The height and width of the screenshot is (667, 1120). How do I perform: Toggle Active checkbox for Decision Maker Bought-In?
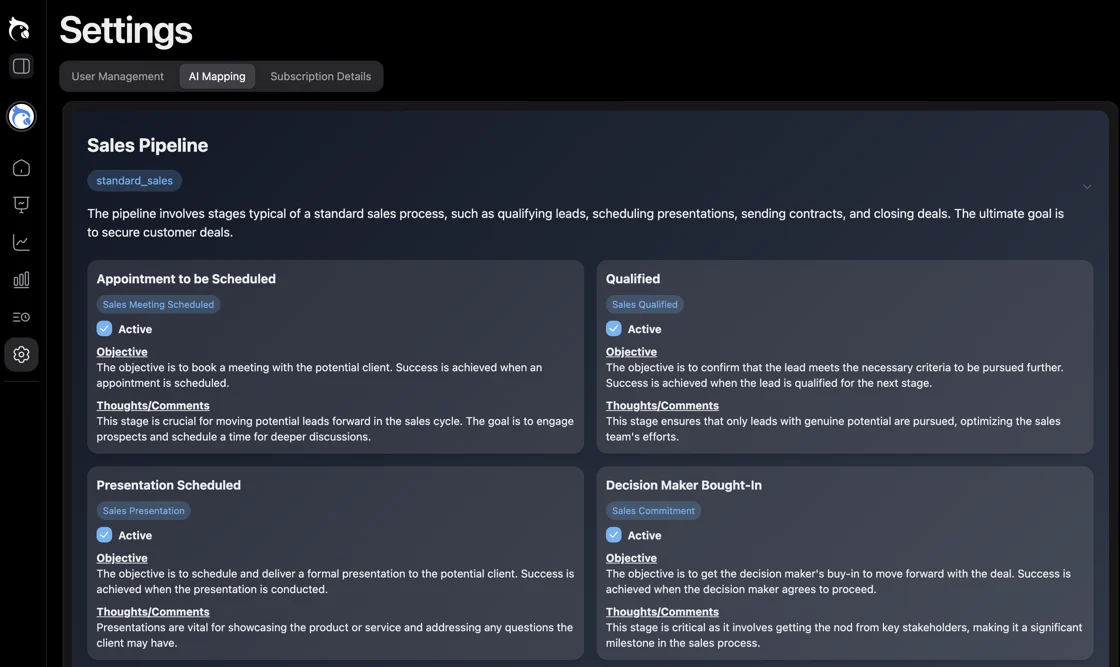614,535
